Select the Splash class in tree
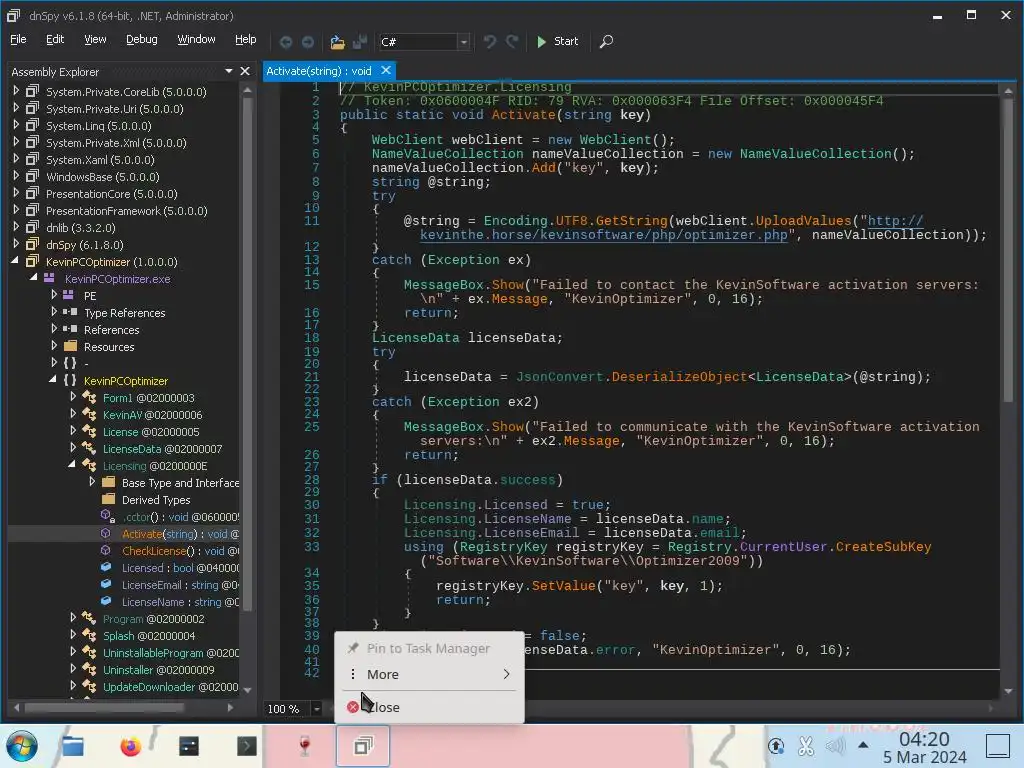Image resolution: width=1024 pixels, height=768 pixels. coord(149,635)
